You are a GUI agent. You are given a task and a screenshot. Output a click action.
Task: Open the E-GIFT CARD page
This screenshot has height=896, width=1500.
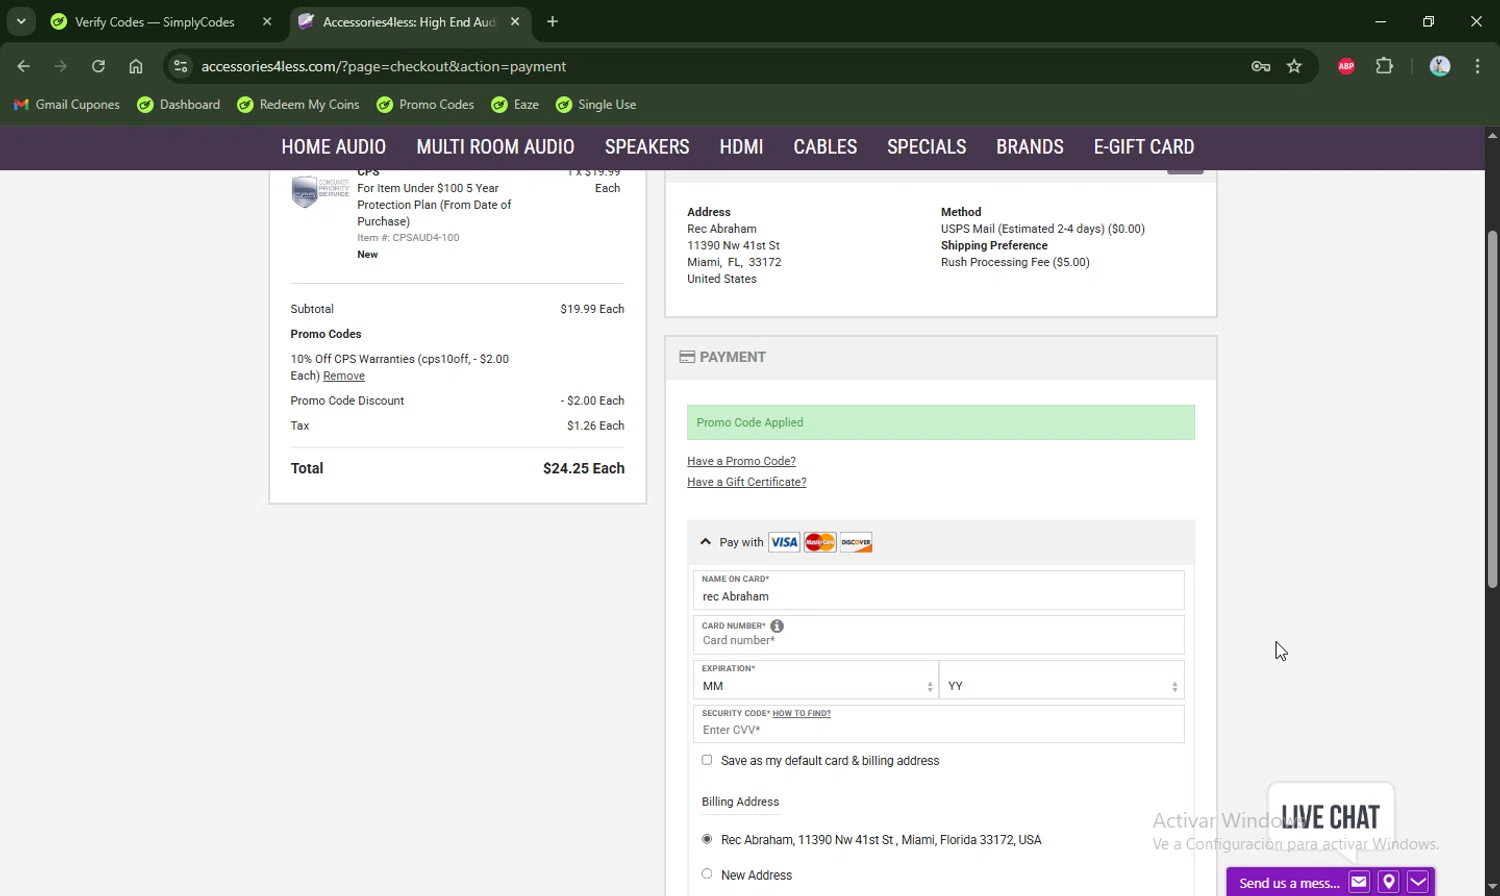click(1144, 147)
